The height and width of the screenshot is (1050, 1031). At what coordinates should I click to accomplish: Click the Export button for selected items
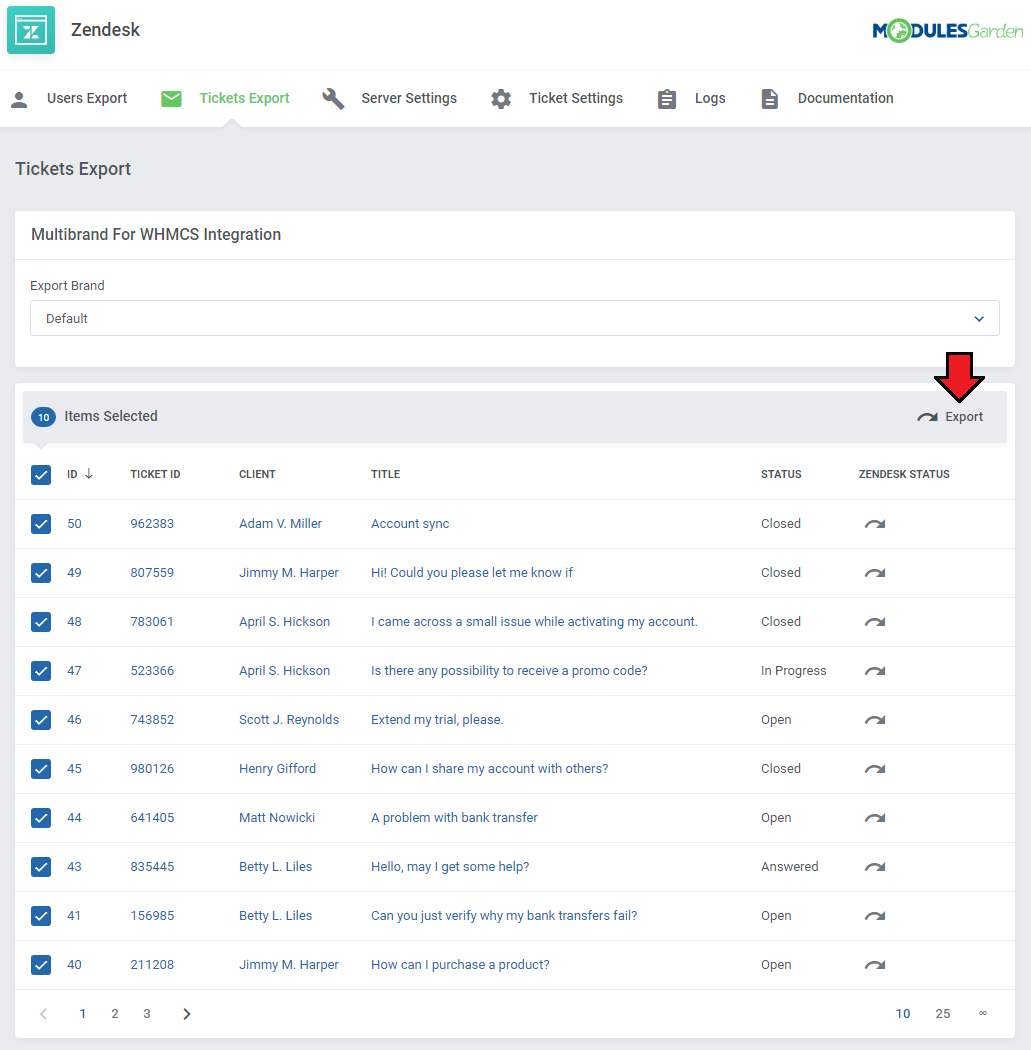coord(950,417)
